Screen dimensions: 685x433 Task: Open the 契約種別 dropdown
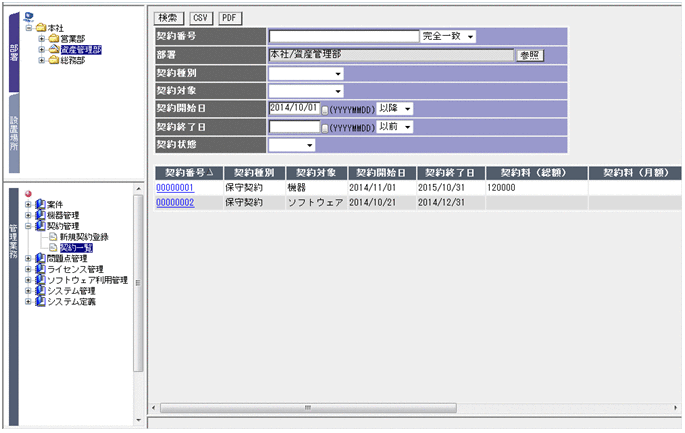click(306, 73)
